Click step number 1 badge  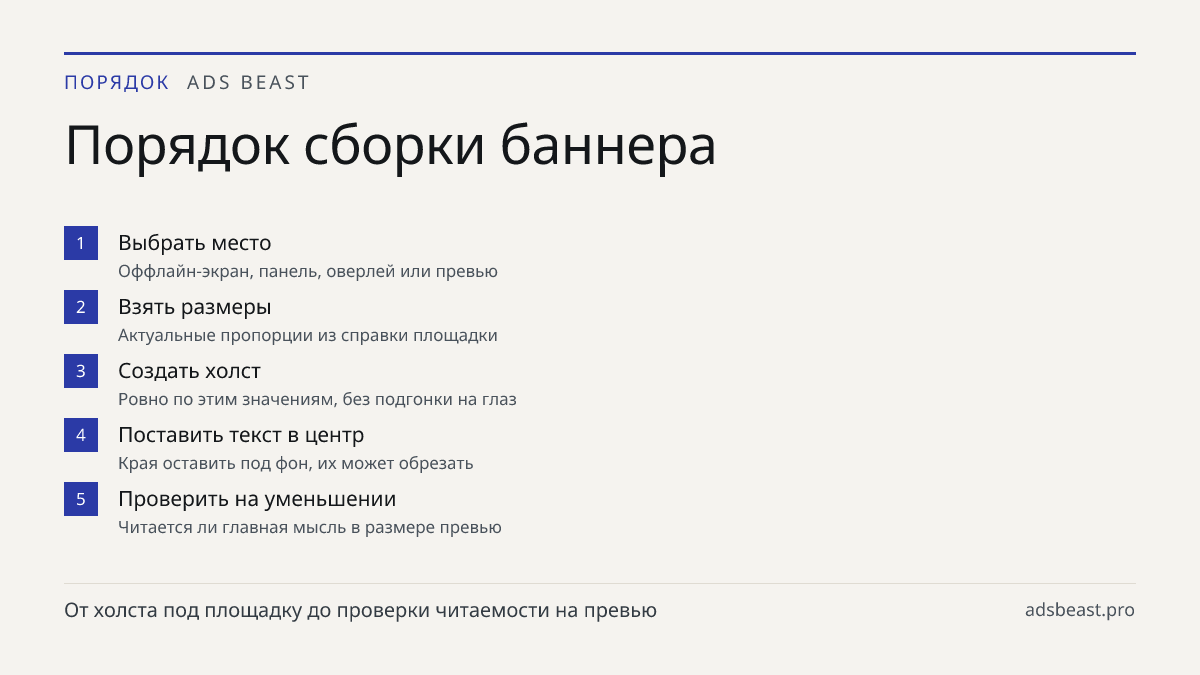click(81, 243)
